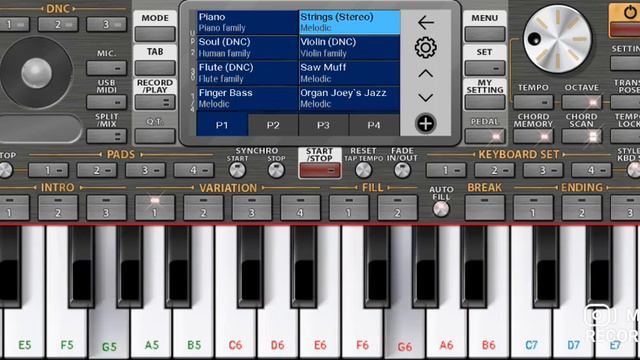Select the Violin (DNC) sound
Screen dimensions: 640x360
coord(349,48)
